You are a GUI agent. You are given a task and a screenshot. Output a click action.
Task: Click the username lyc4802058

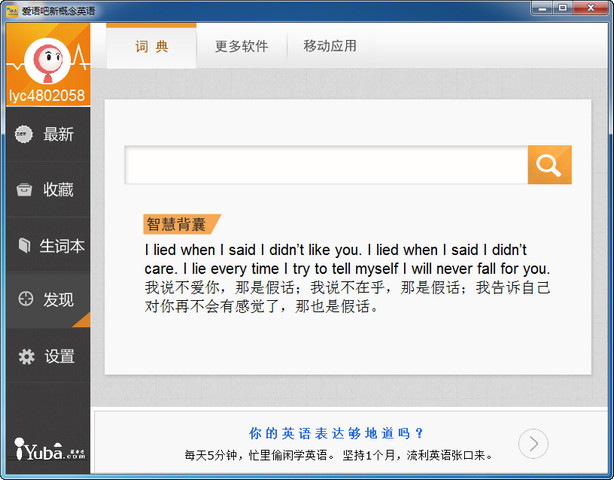point(47,96)
